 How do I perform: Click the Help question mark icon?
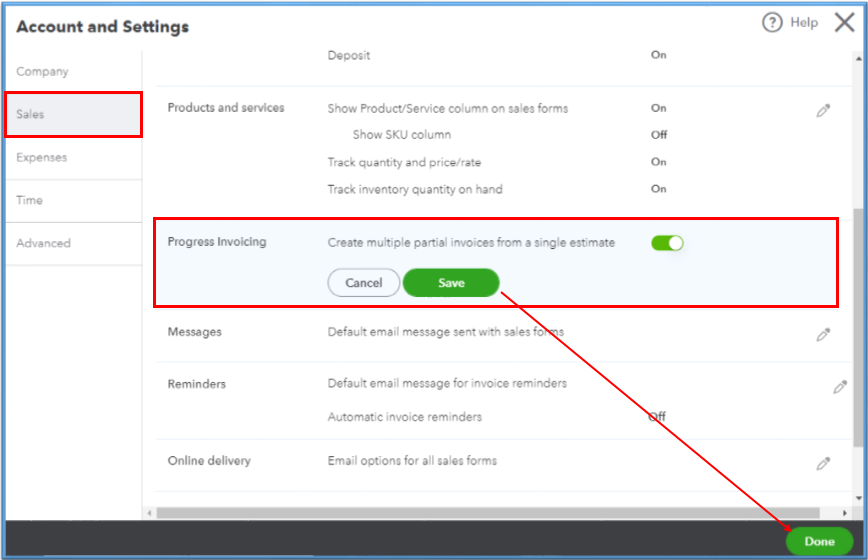click(772, 23)
